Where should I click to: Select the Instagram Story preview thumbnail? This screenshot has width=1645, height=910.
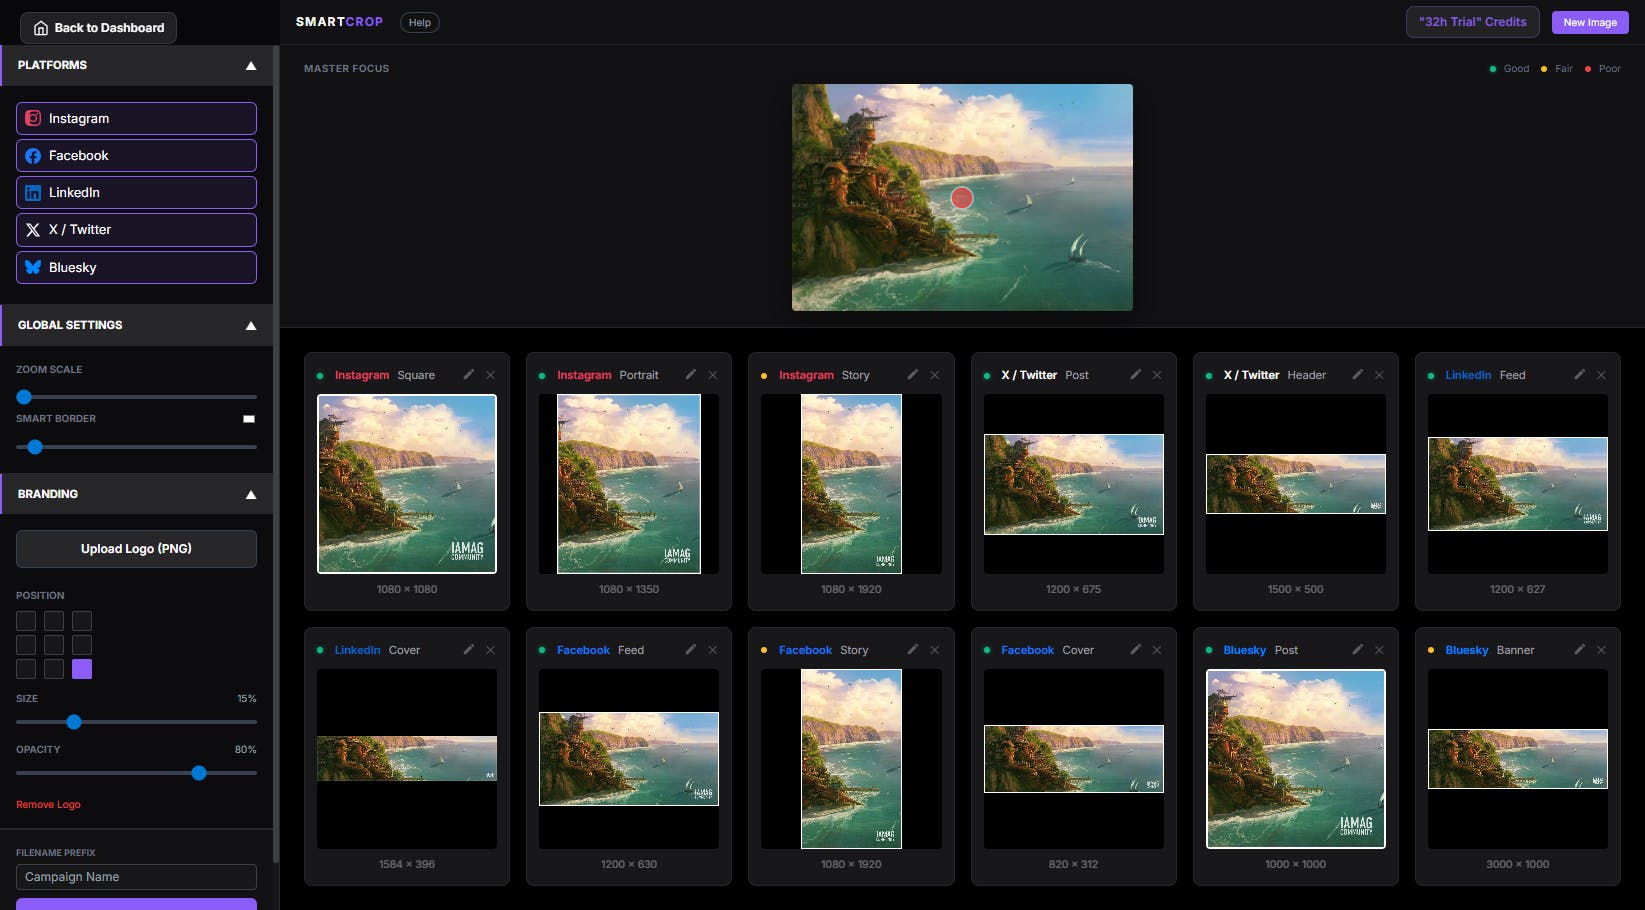pos(851,484)
